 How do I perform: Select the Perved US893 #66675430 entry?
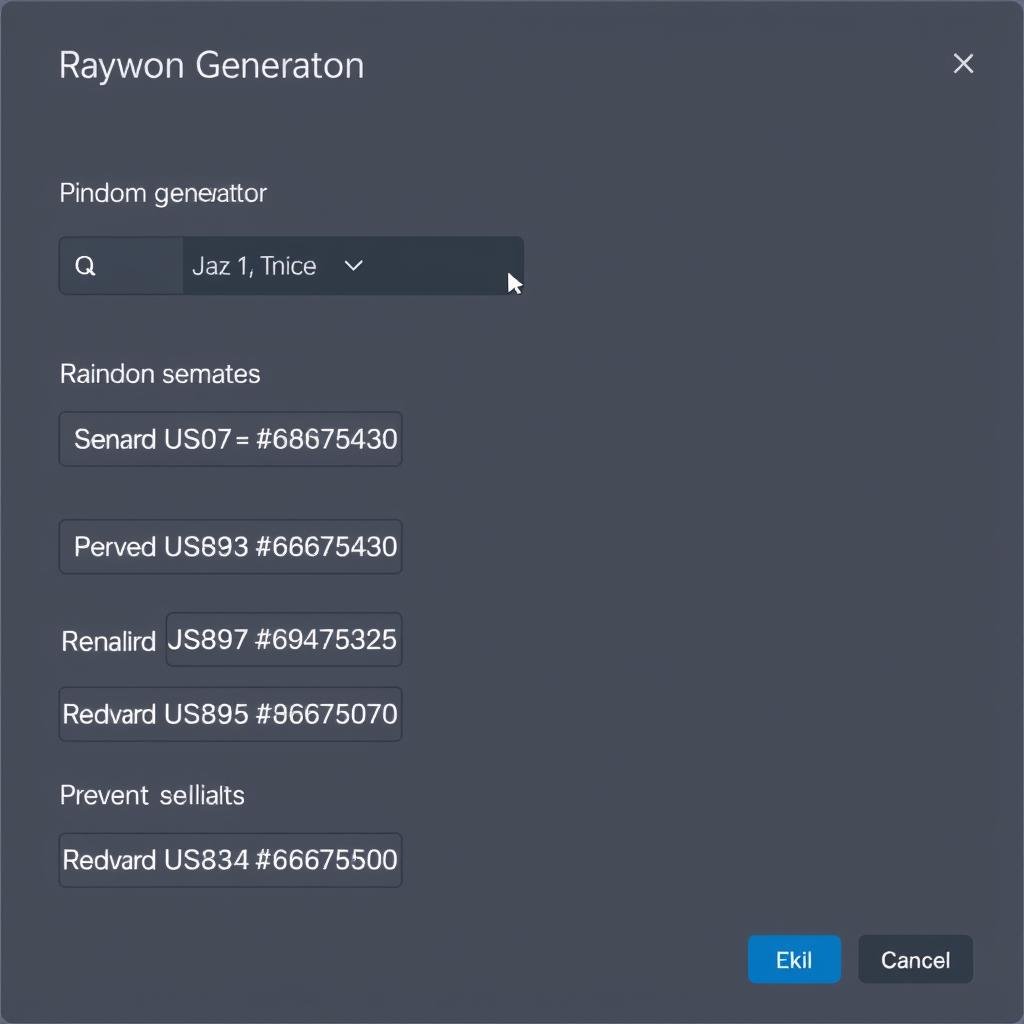tap(230, 546)
